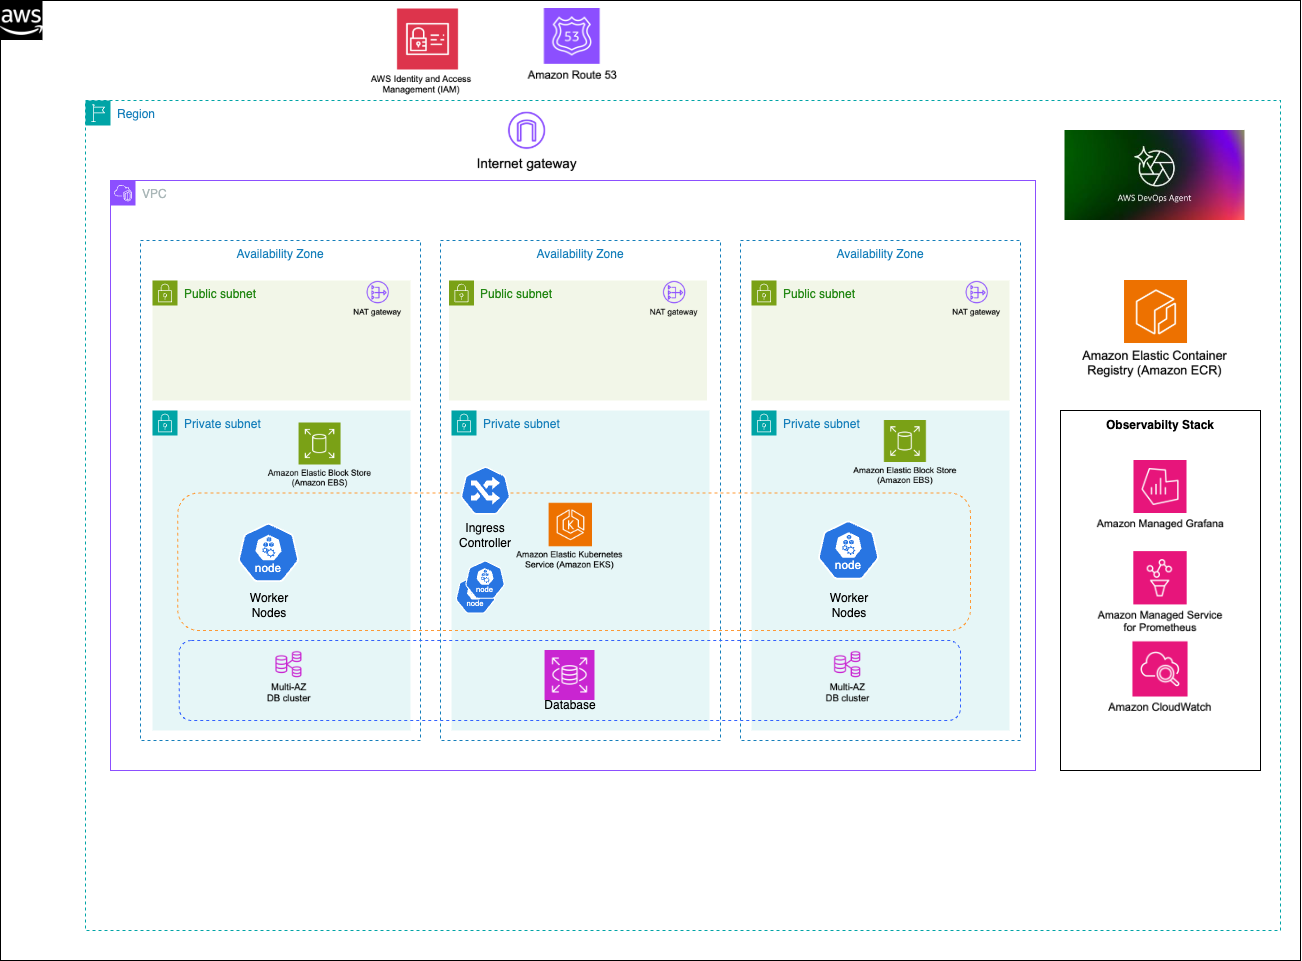Select the Amazon Elastic Container Registry icon
The image size is (1302, 961).
(1155, 311)
